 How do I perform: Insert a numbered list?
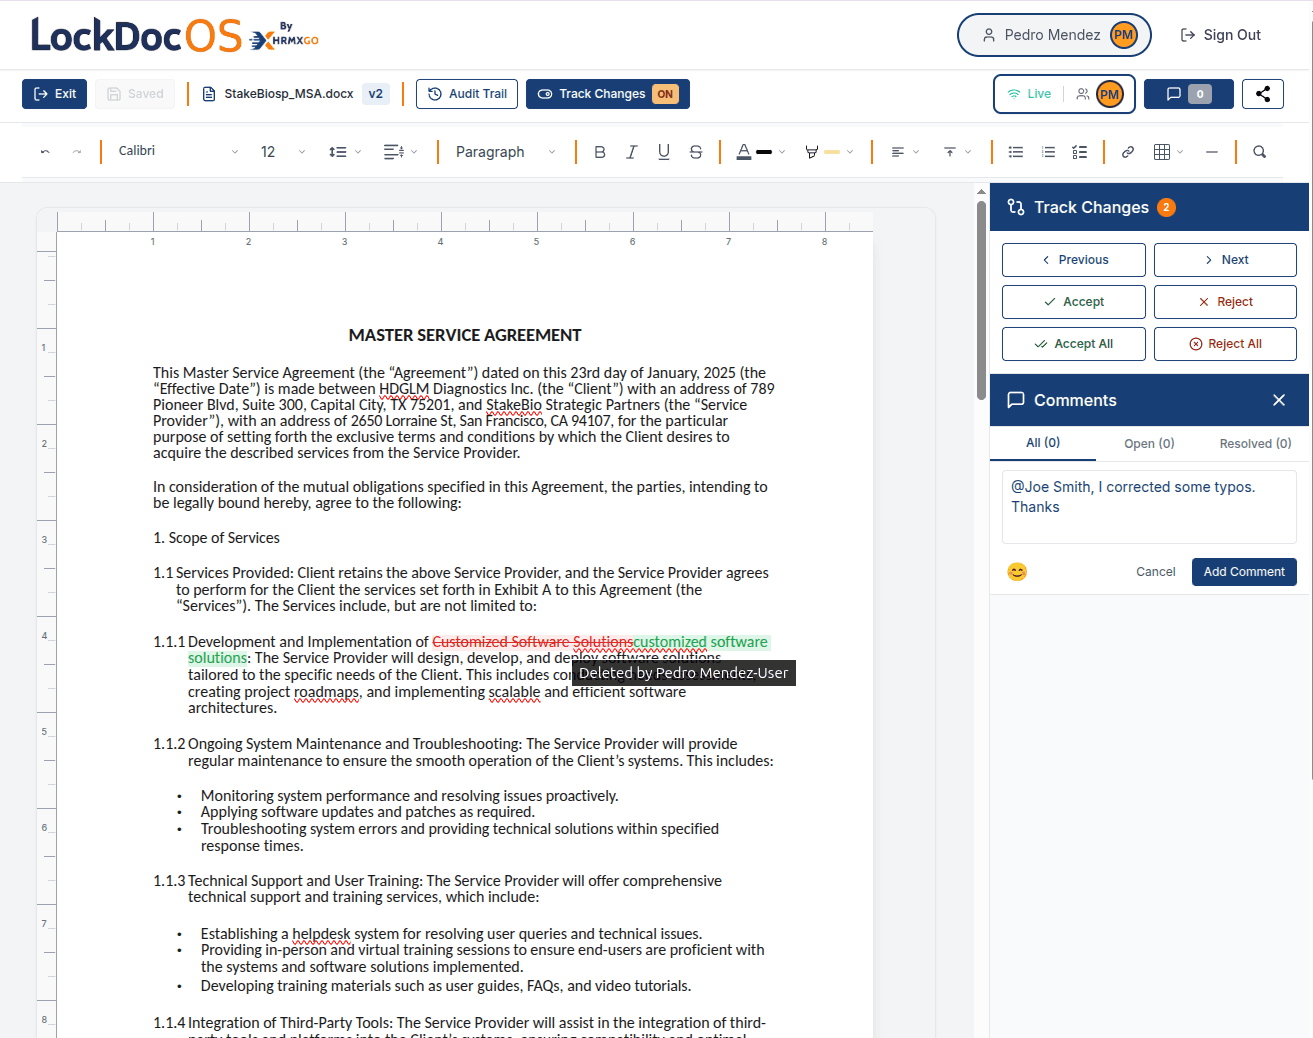1048,152
